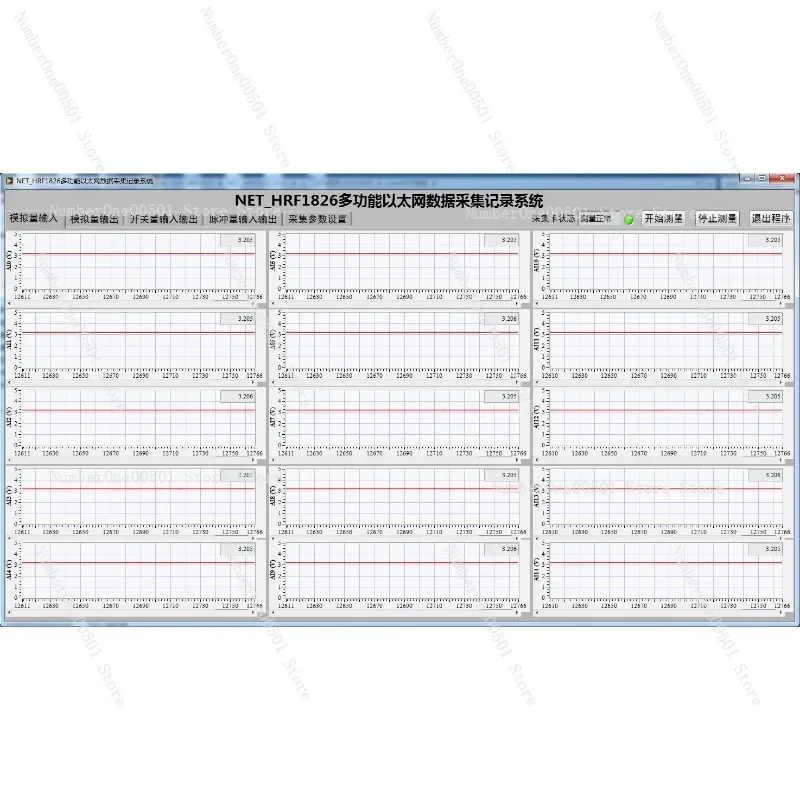Click the AI12 waveform chart plot area

pyautogui.click(x=665, y=418)
